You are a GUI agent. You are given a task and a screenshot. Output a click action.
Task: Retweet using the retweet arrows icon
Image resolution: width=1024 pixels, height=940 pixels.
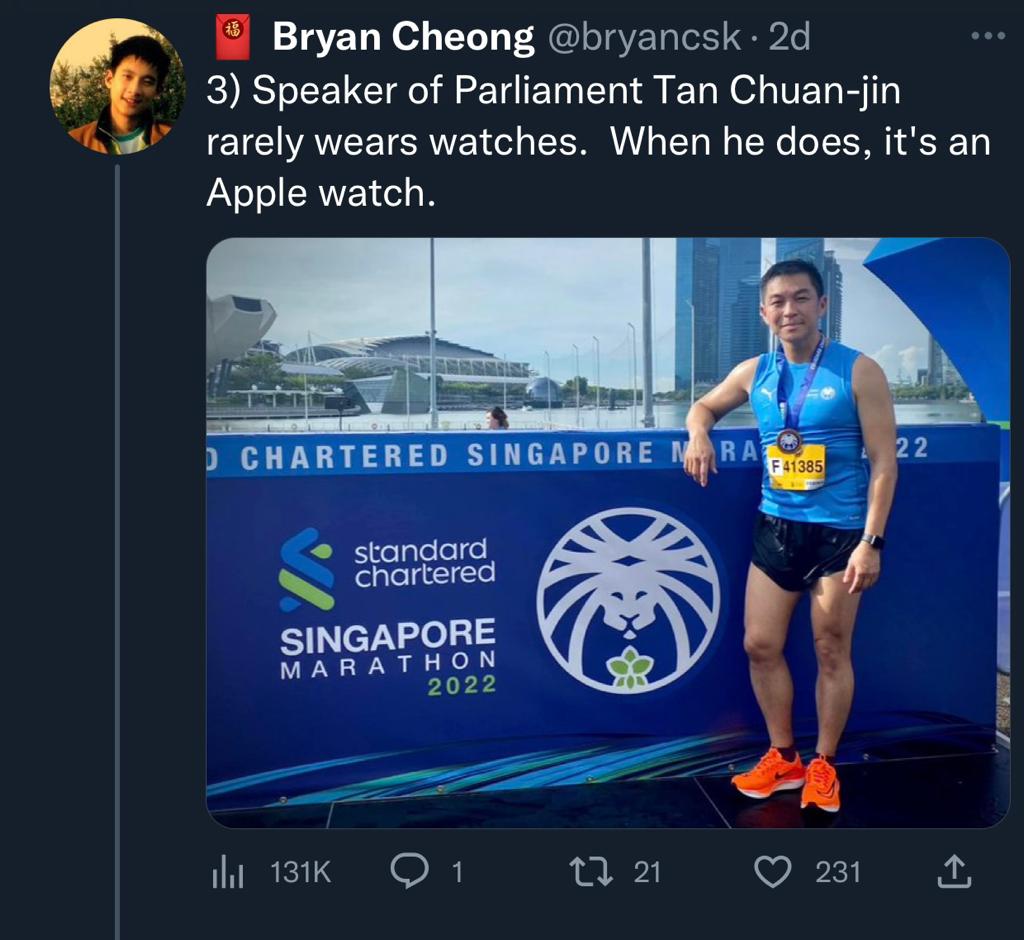pos(591,872)
